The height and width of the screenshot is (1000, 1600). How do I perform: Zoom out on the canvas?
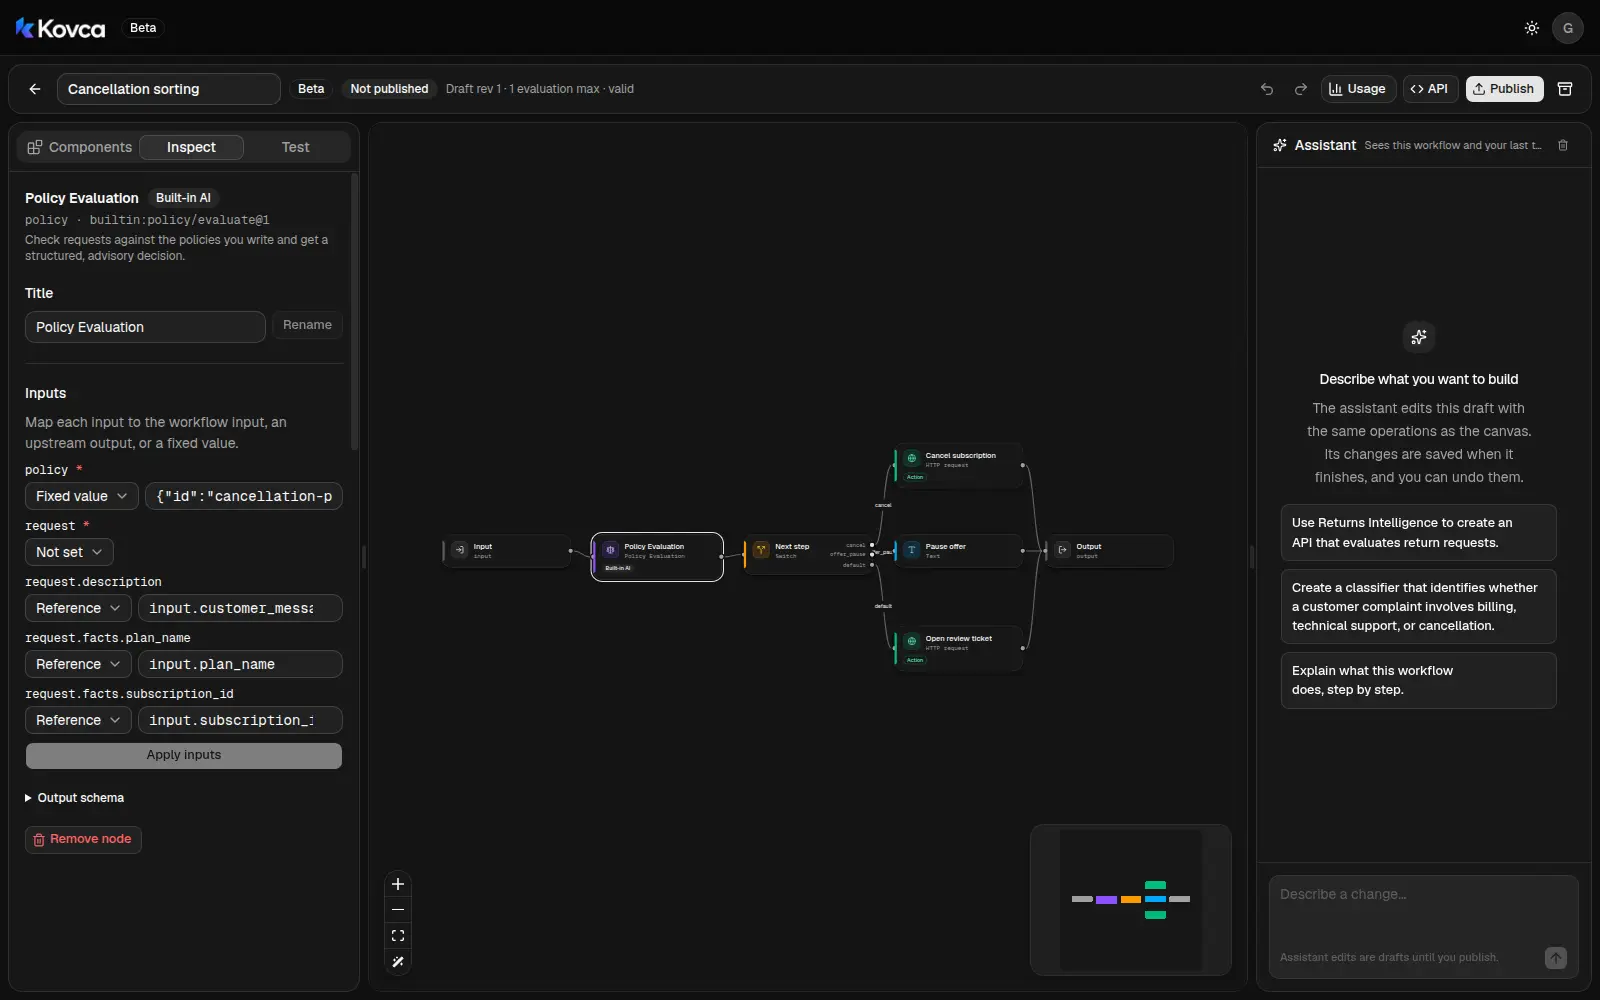coord(398,910)
